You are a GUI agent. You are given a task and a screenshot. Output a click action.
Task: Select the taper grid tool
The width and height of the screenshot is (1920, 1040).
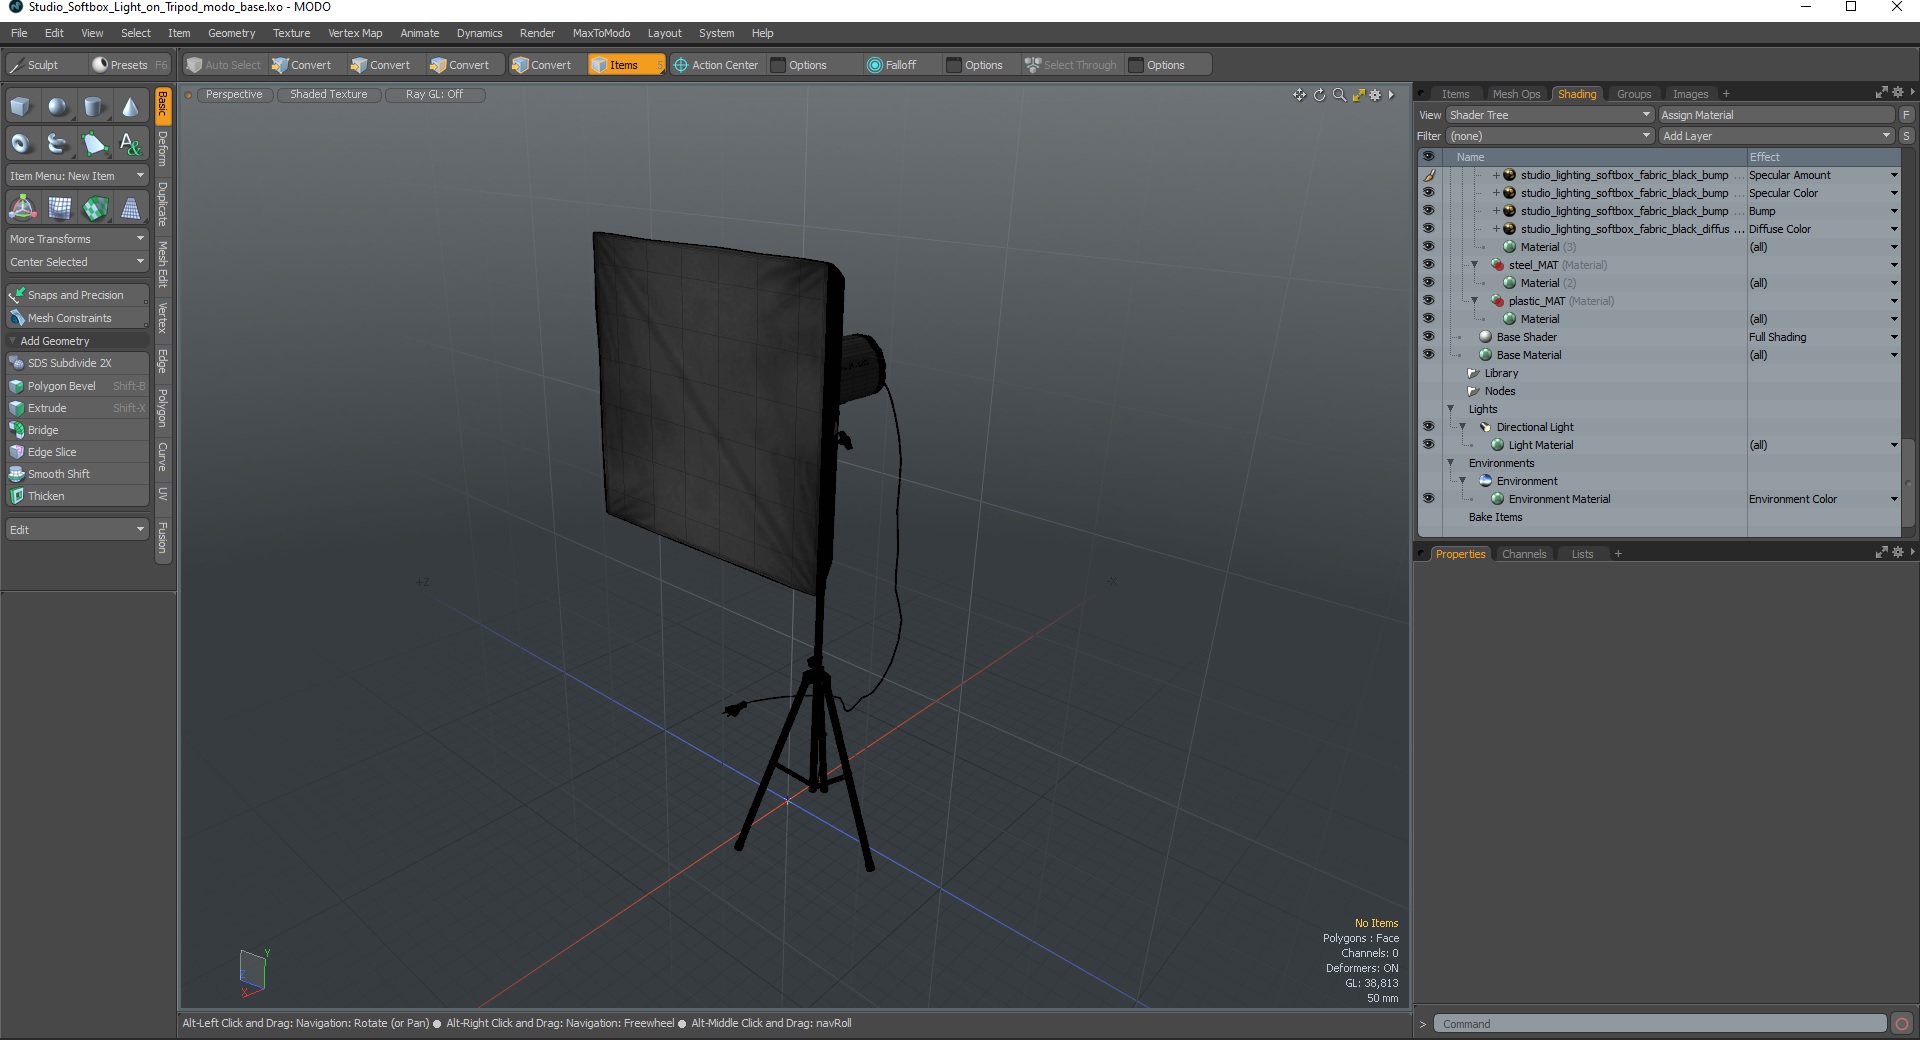130,208
